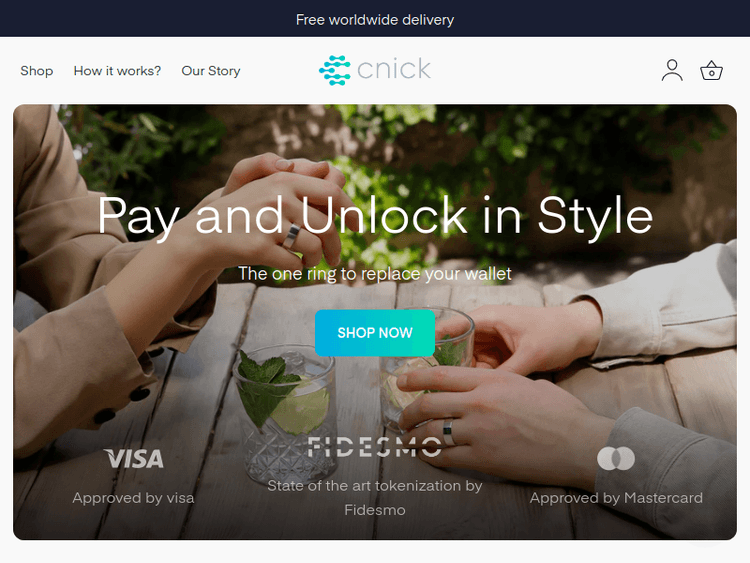Click the cnick logo
Screen dimensions: 750x563
(375, 70)
